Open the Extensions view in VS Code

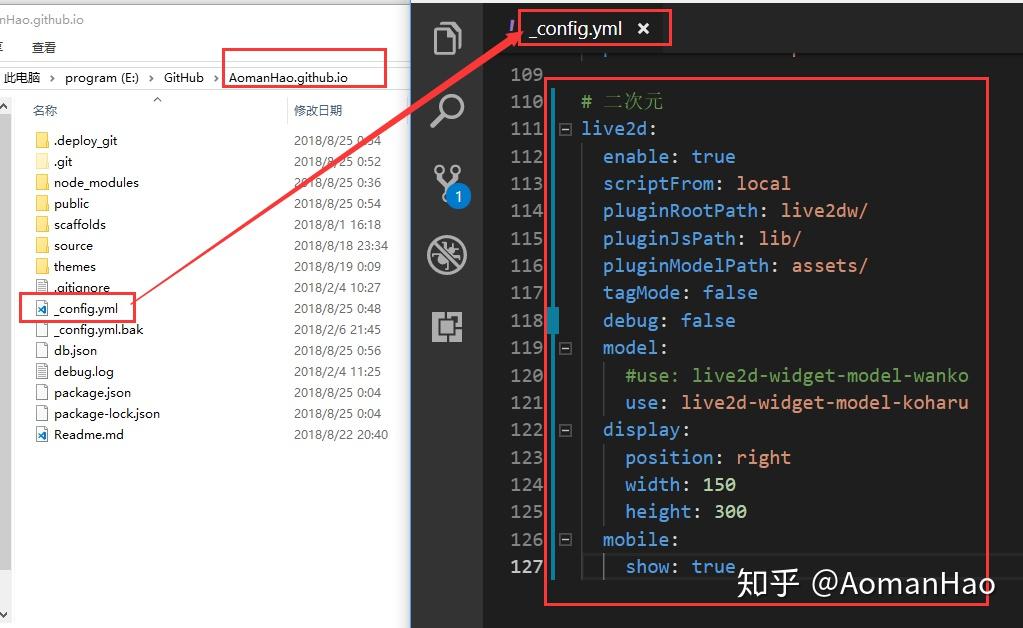coord(446,325)
